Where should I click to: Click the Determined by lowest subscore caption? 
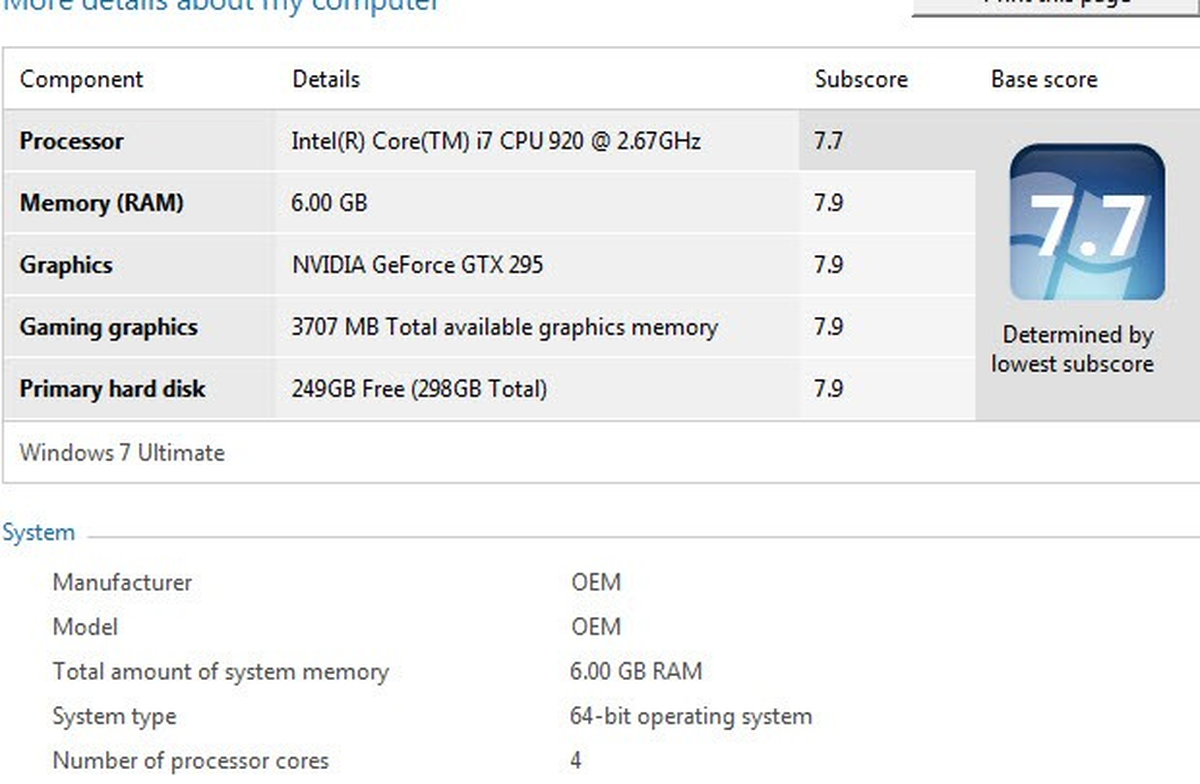1073,349
